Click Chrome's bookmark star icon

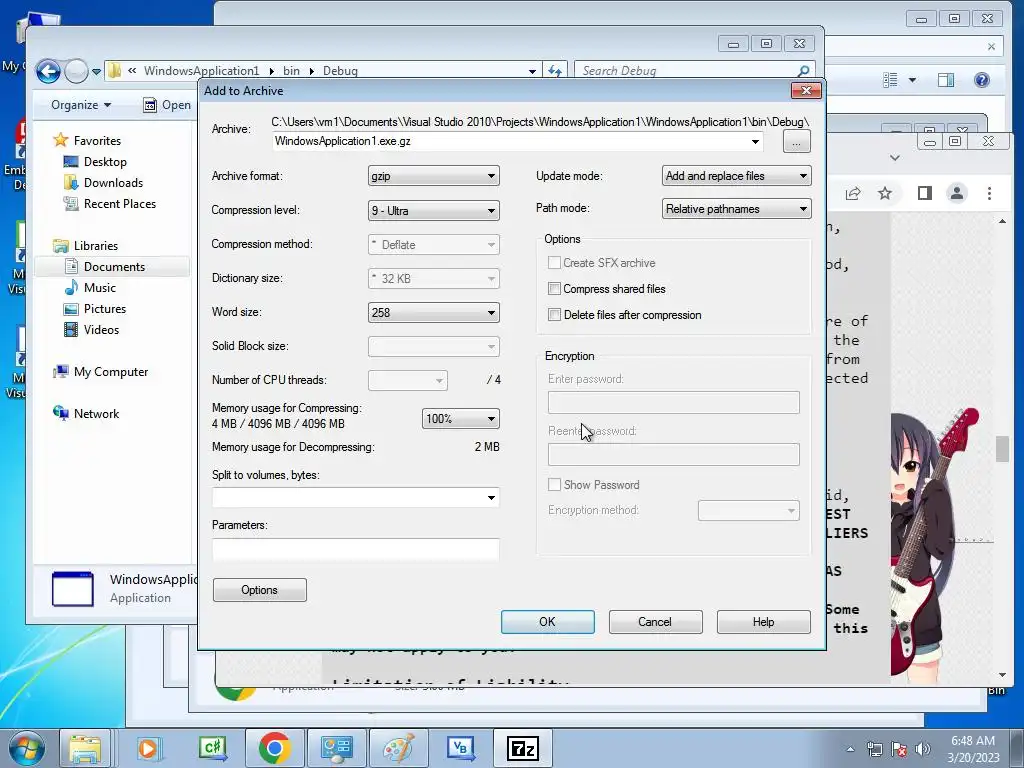pyautogui.click(x=885, y=193)
